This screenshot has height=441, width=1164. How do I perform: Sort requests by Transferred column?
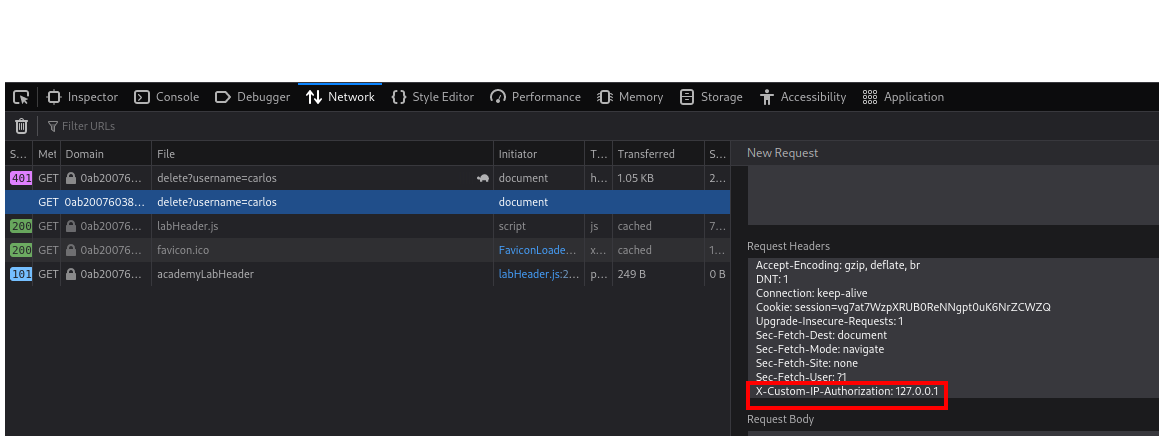[646, 154]
